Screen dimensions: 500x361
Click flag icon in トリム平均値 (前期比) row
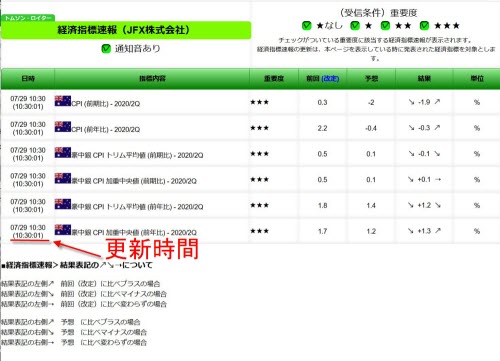pyautogui.click(x=63, y=152)
